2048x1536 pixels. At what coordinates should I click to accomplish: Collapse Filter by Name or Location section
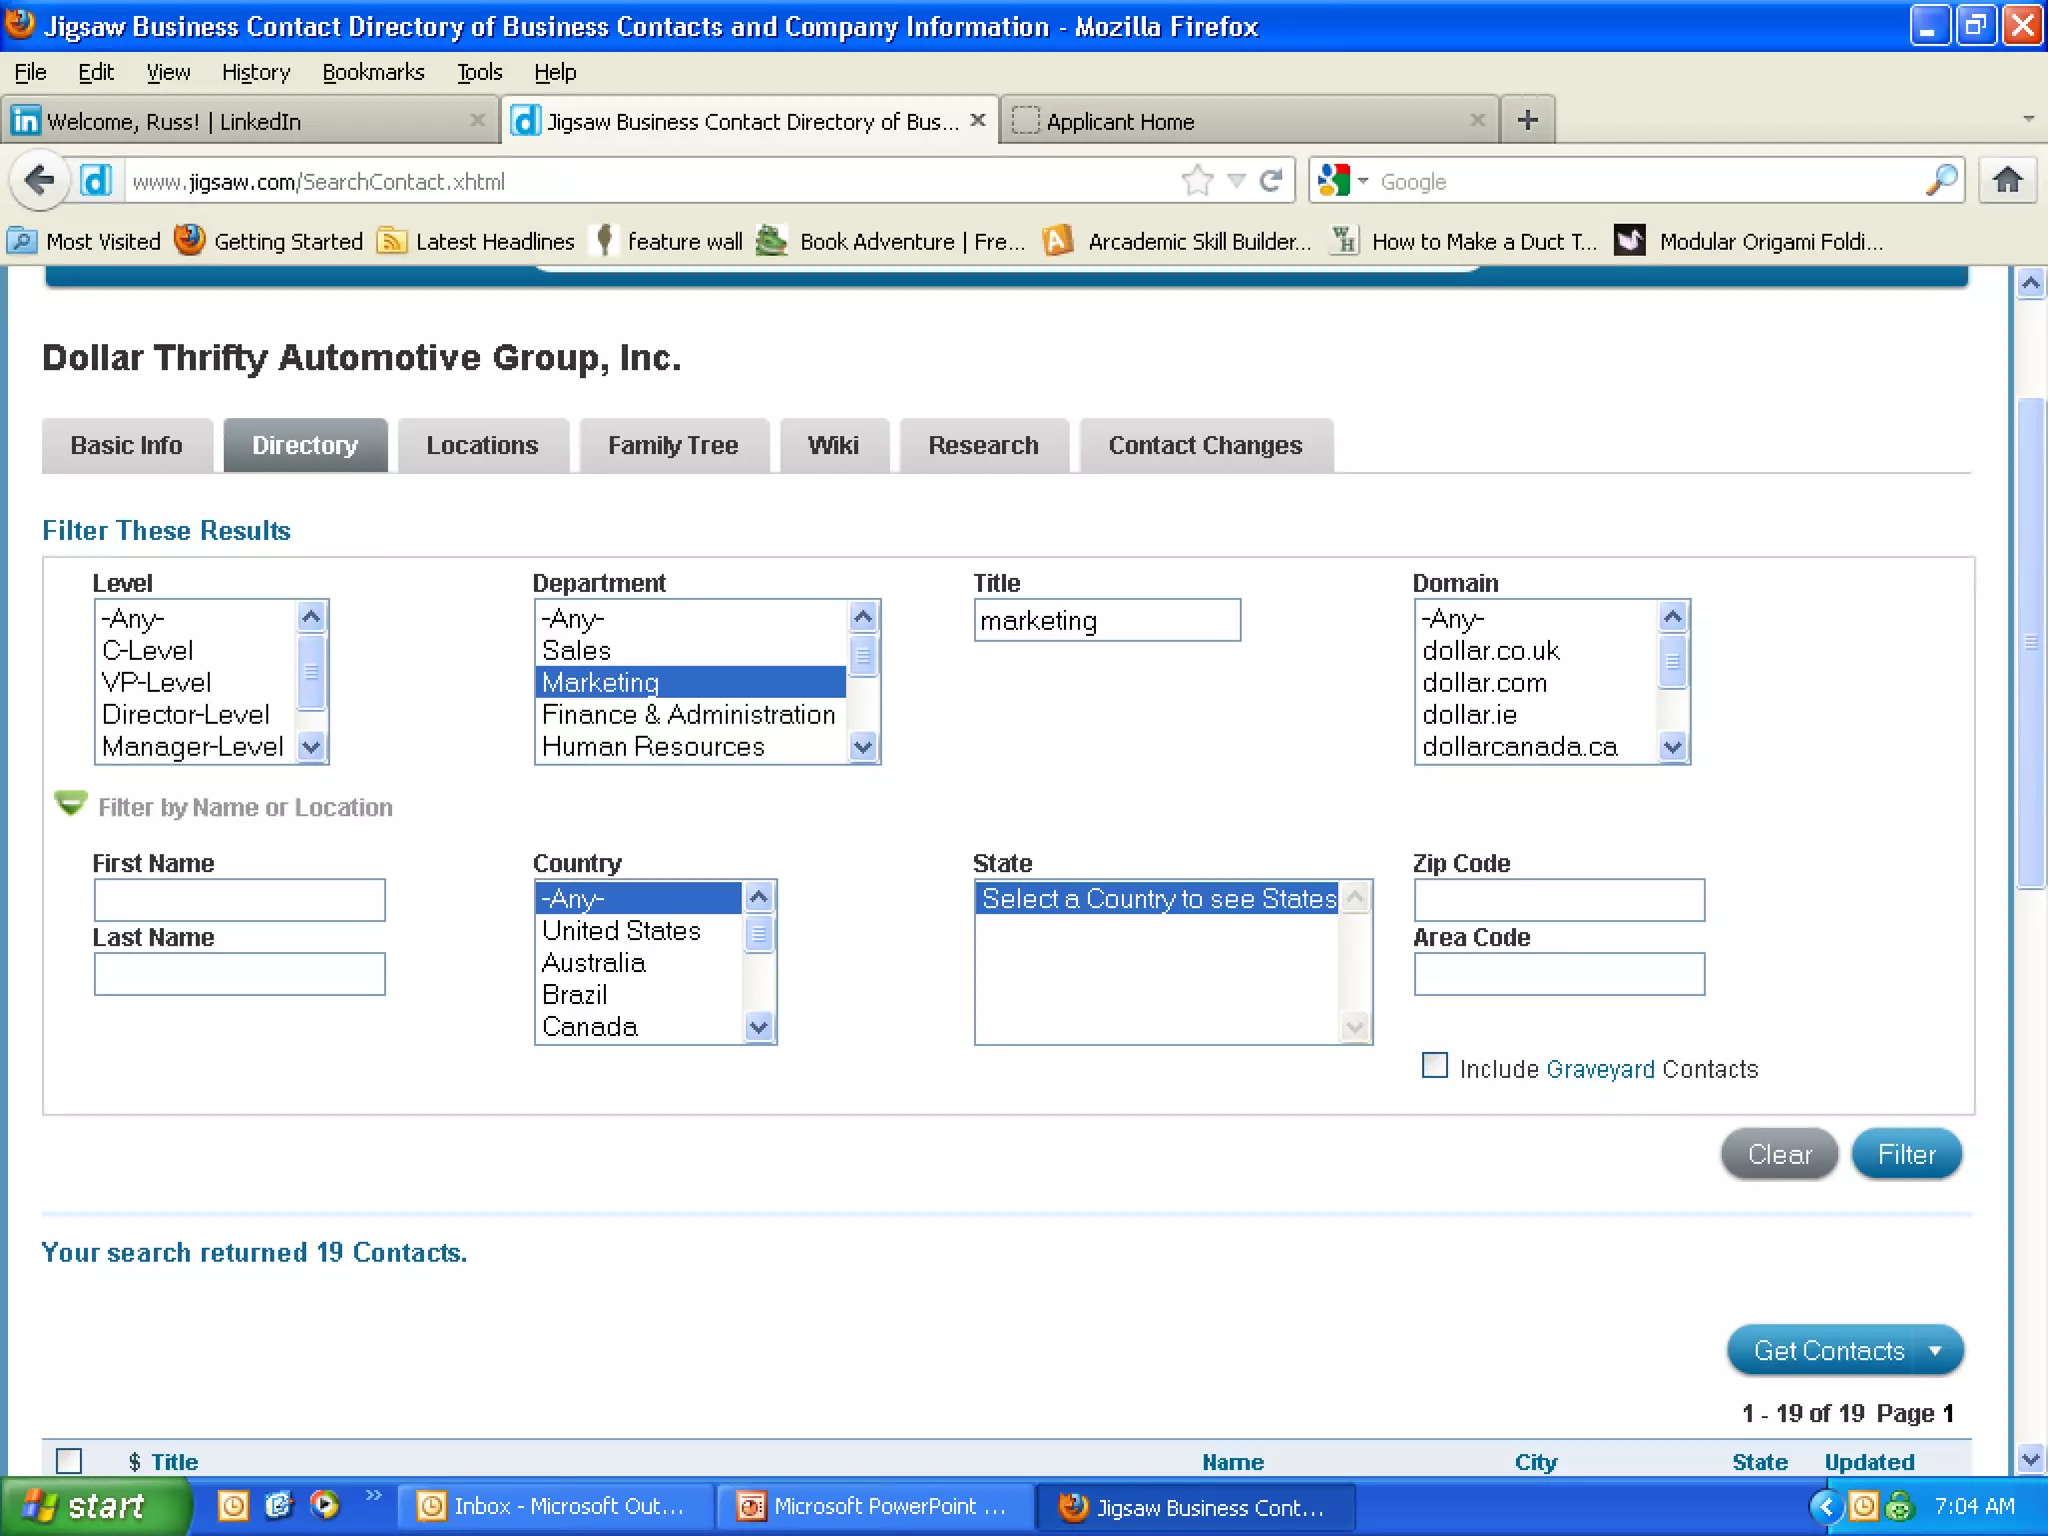[x=70, y=804]
